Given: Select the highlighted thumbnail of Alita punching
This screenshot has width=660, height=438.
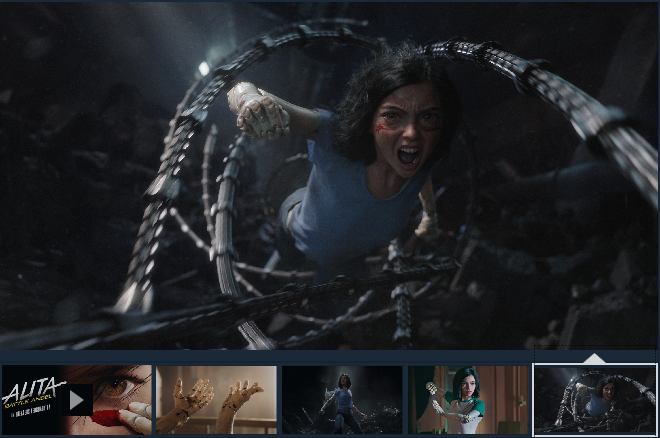Looking at the screenshot, I should pyautogui.click(x=595, y=400).
